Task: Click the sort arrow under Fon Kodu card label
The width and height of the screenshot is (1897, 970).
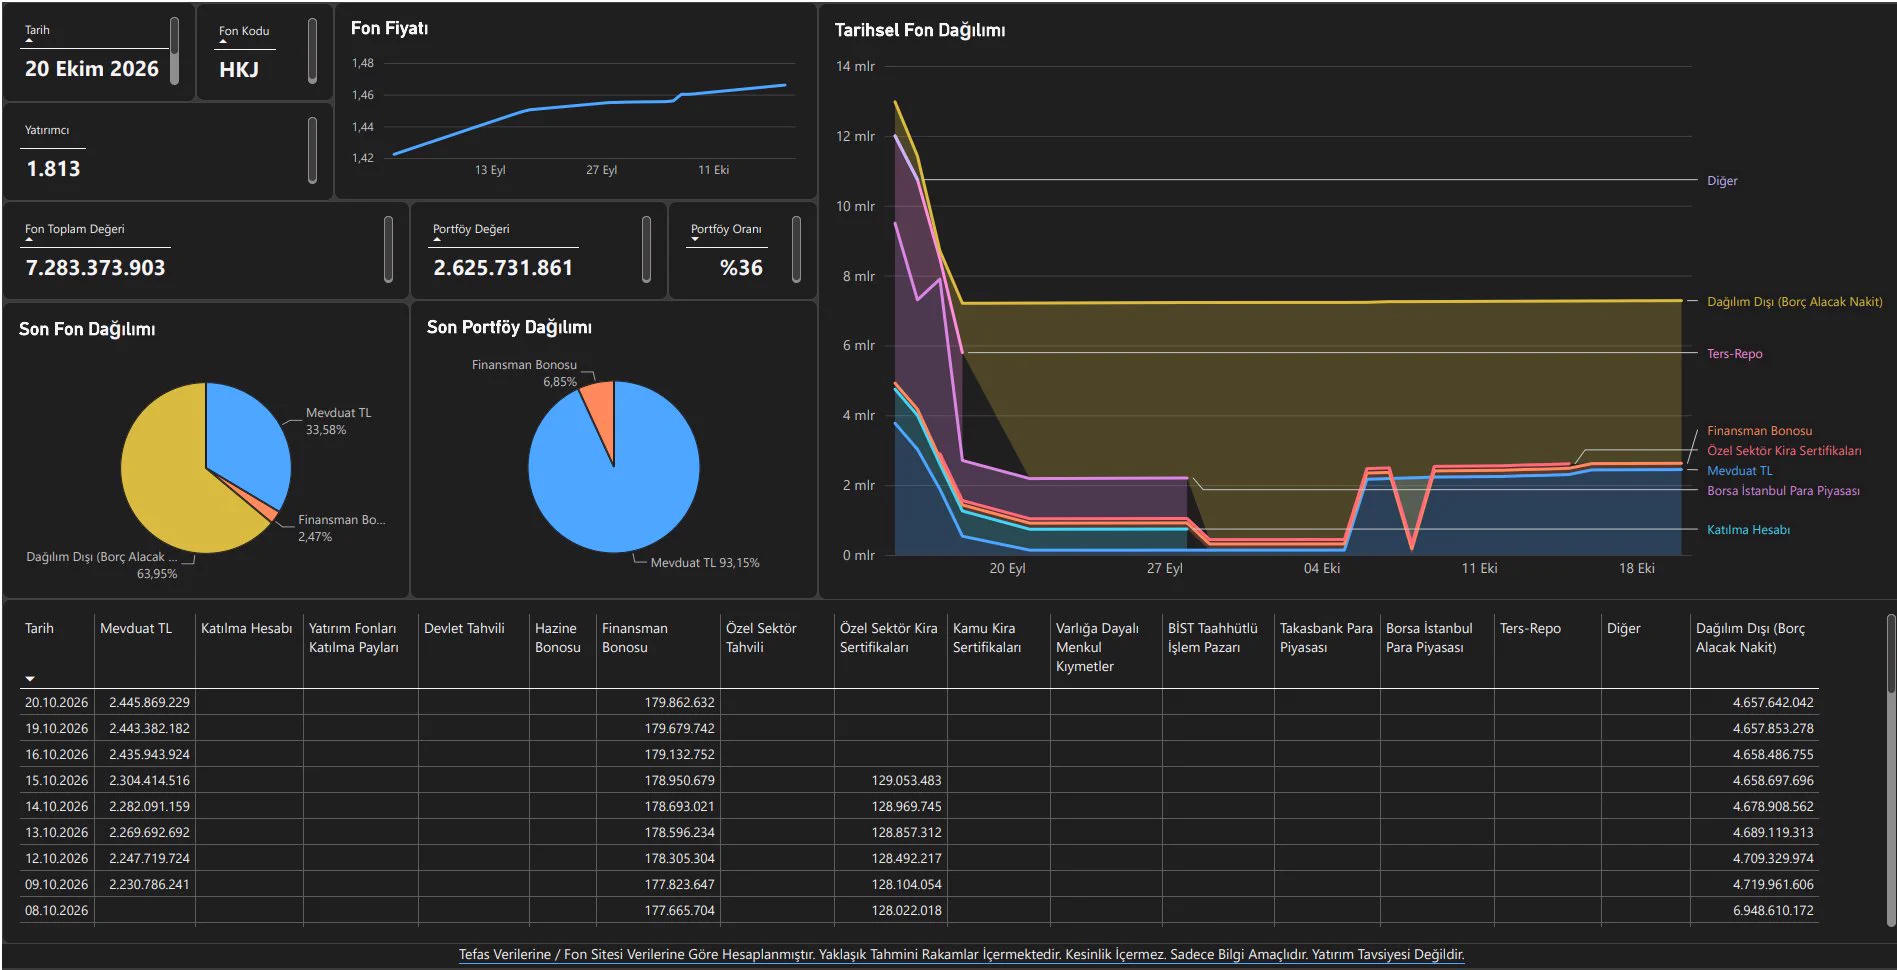Action: coord(223,42)
